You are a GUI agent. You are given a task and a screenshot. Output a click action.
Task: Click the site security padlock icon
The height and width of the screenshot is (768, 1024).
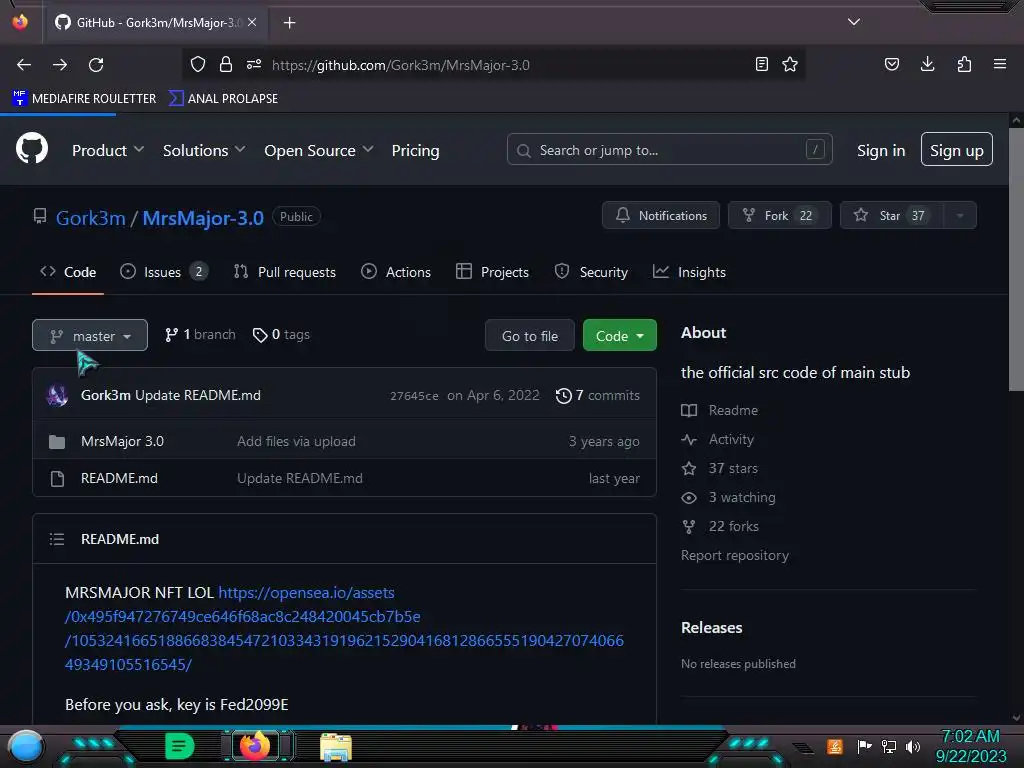pos(226,64)
